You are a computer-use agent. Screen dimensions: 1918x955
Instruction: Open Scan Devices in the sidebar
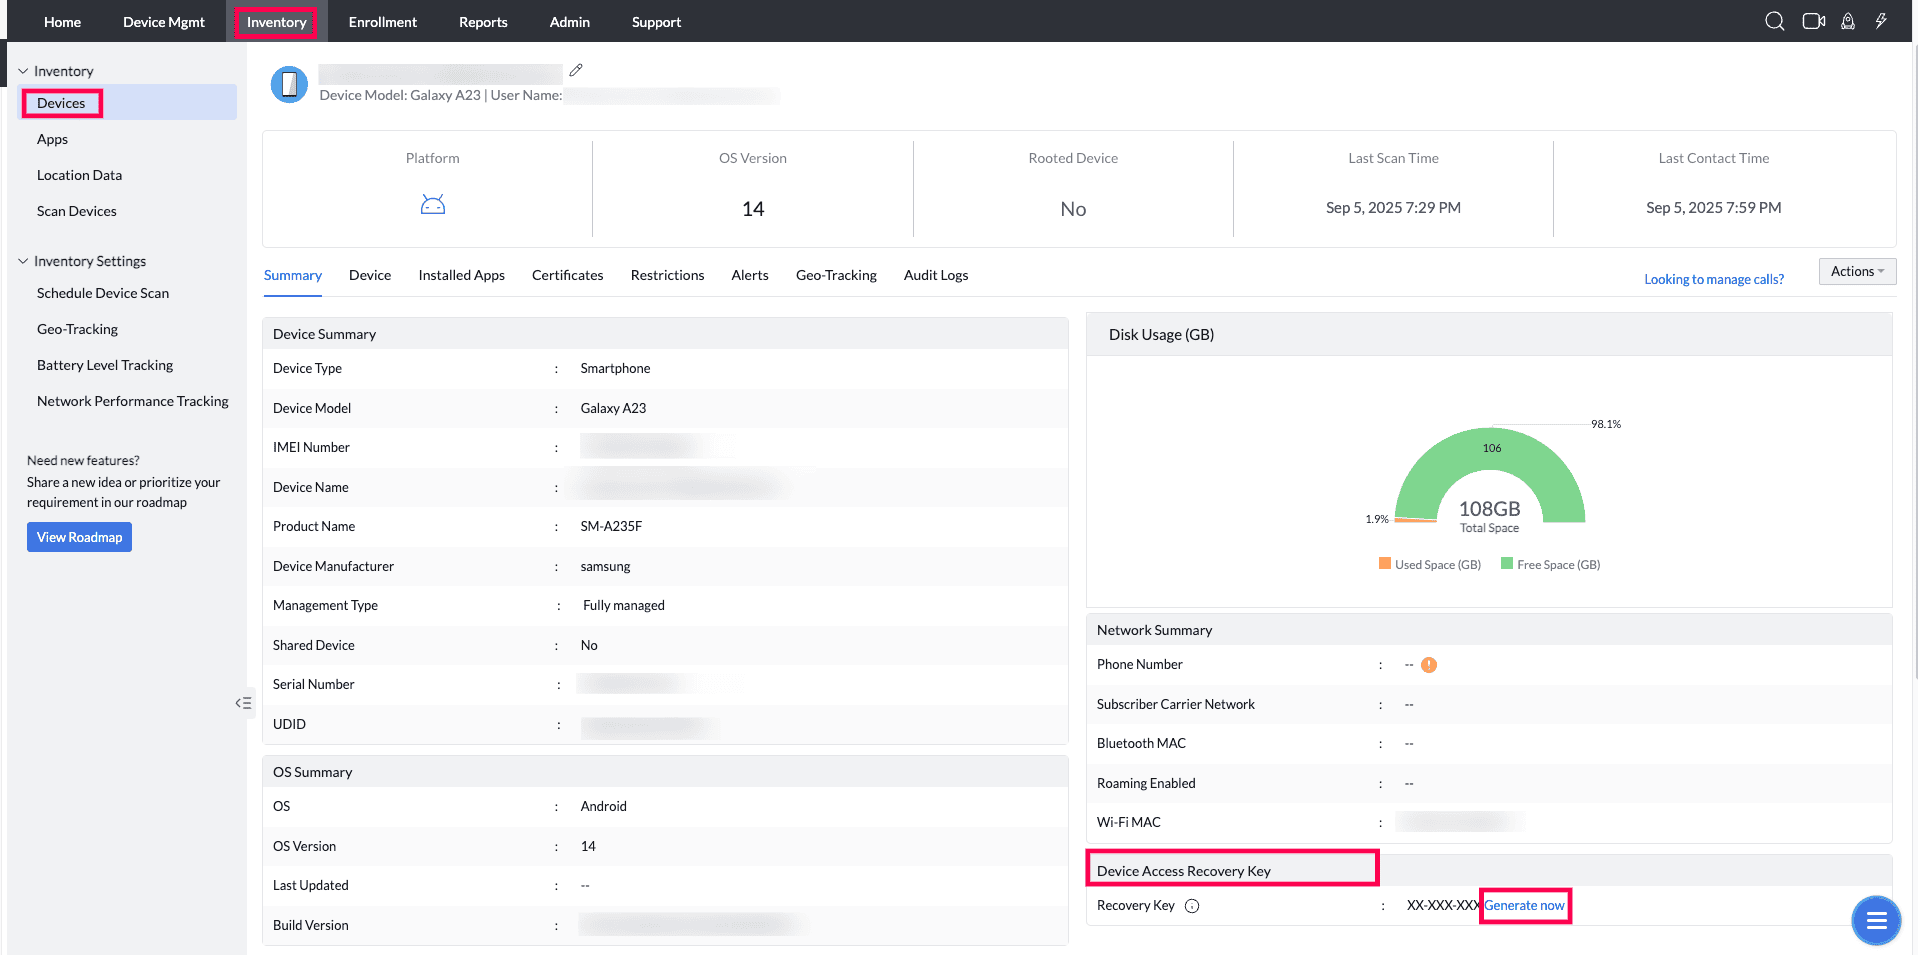click(77, 211)
